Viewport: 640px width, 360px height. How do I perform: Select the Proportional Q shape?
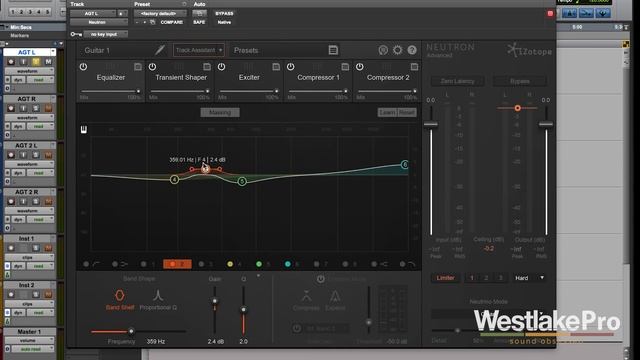(158, 299)
